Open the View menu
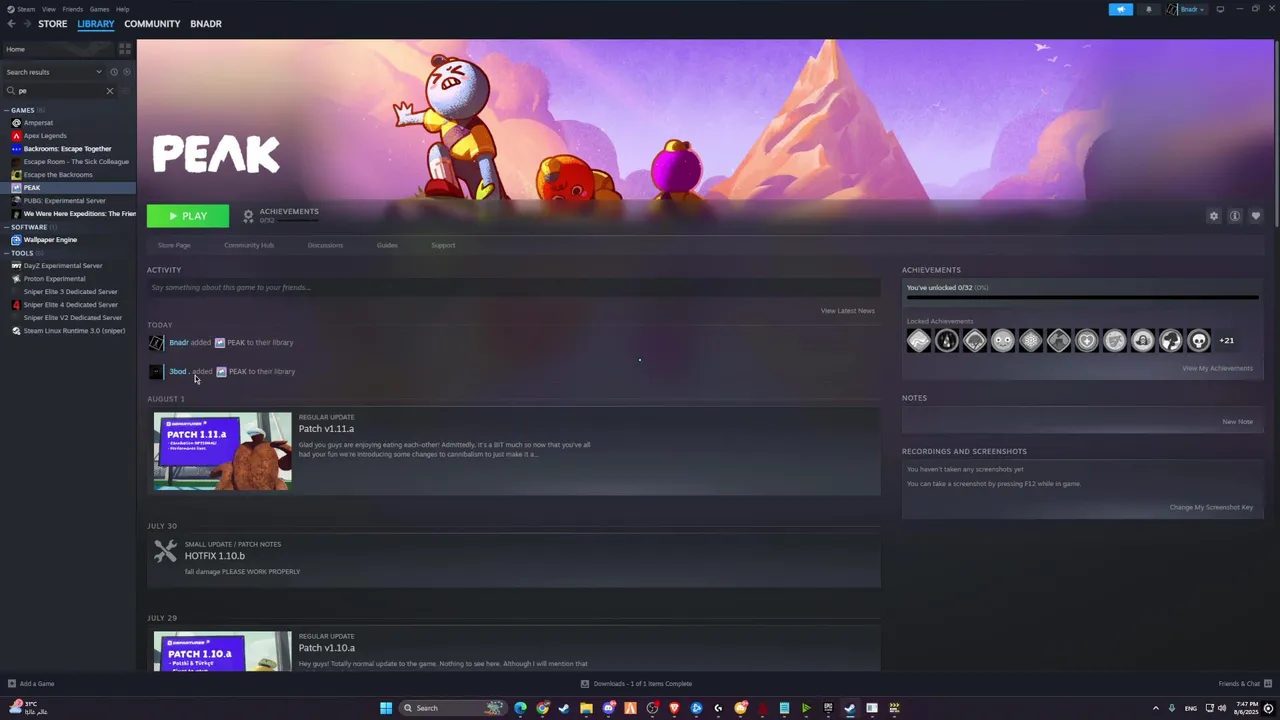Image resolution: width=1280 pixels, height=720 pixels. tap(49, 9)
